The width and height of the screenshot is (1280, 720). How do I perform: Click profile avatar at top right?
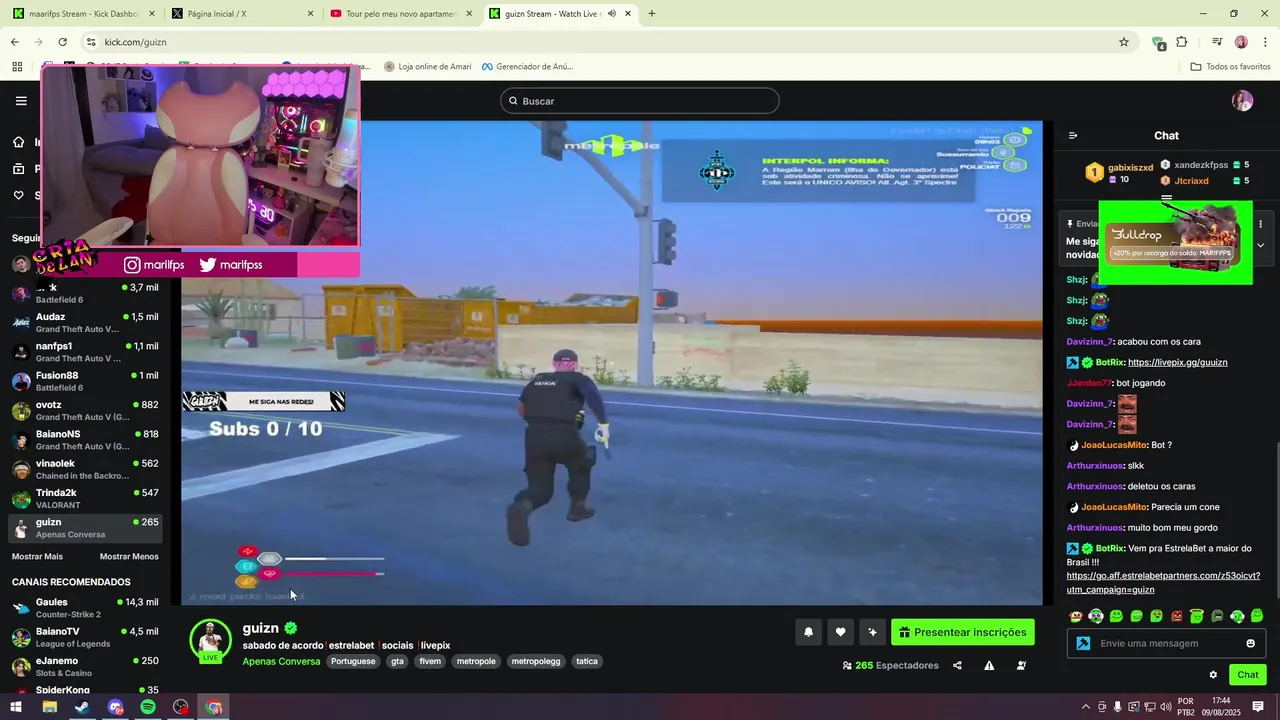tap(1242, 101)
